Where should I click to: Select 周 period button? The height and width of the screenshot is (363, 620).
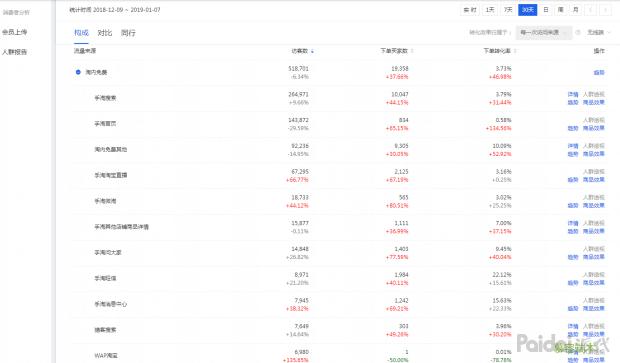coord(561,10)
